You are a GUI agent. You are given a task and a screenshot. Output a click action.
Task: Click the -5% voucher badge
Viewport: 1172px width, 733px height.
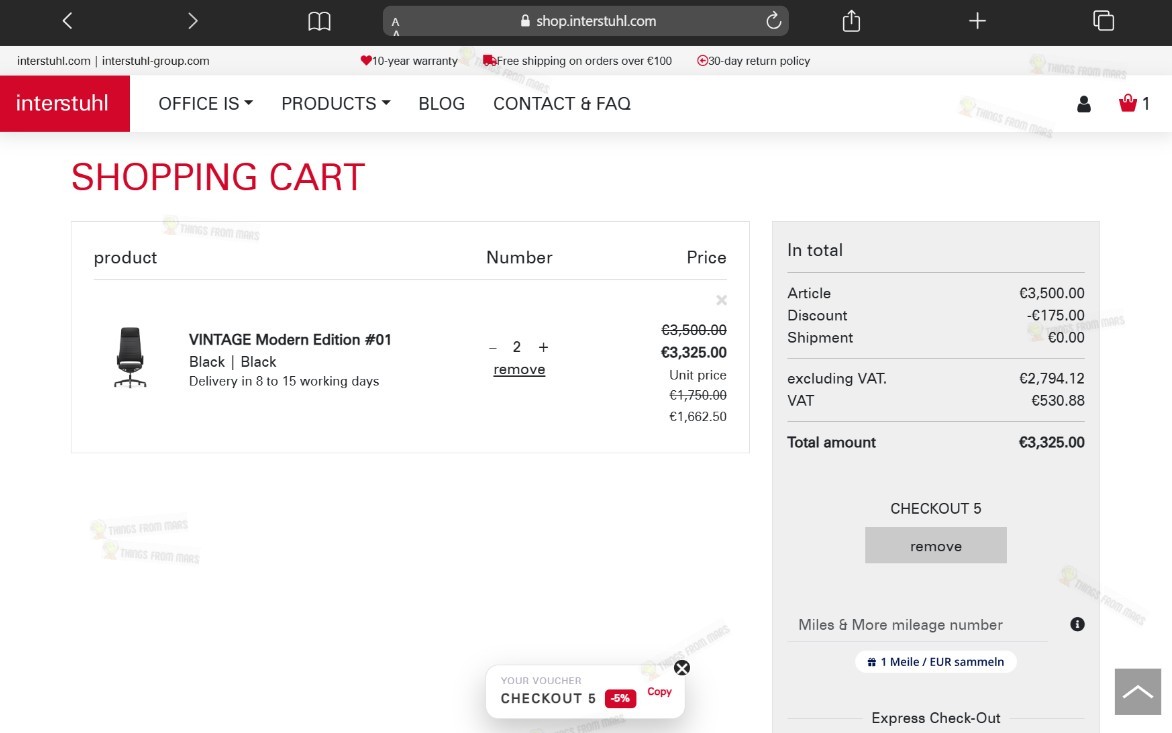click(x=620, y=698)
